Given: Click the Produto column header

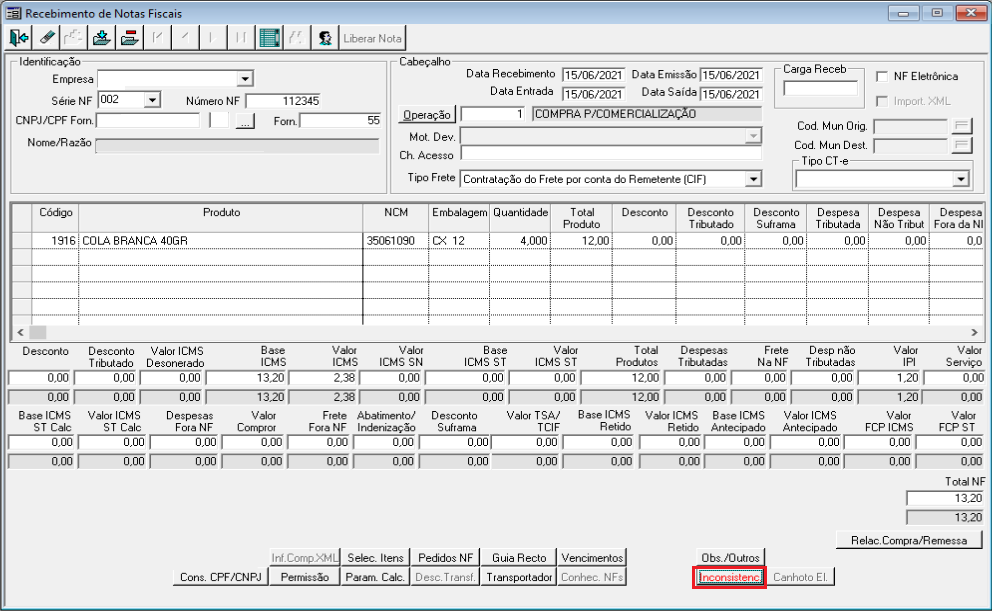Looking at the screenshot, I should pyautogui.click(x=221, y=218).
